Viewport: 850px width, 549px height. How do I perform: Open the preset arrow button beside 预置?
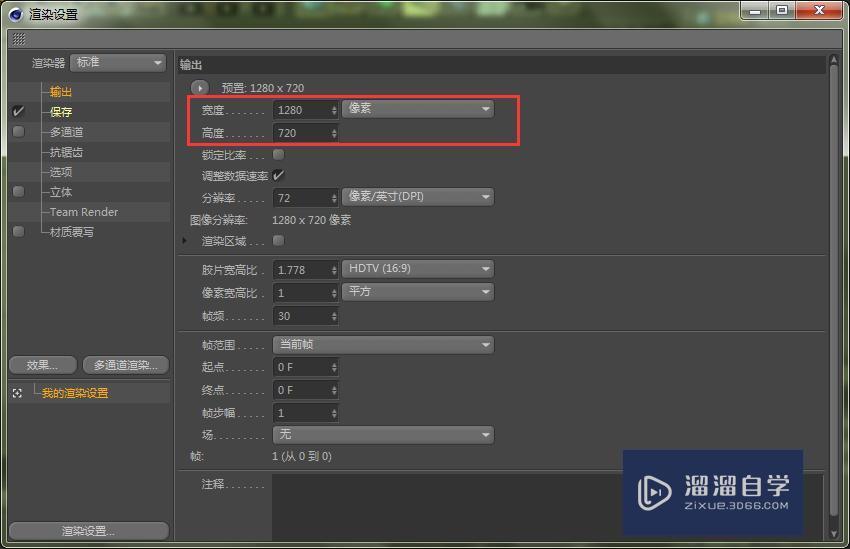click(x=199, y=87)
